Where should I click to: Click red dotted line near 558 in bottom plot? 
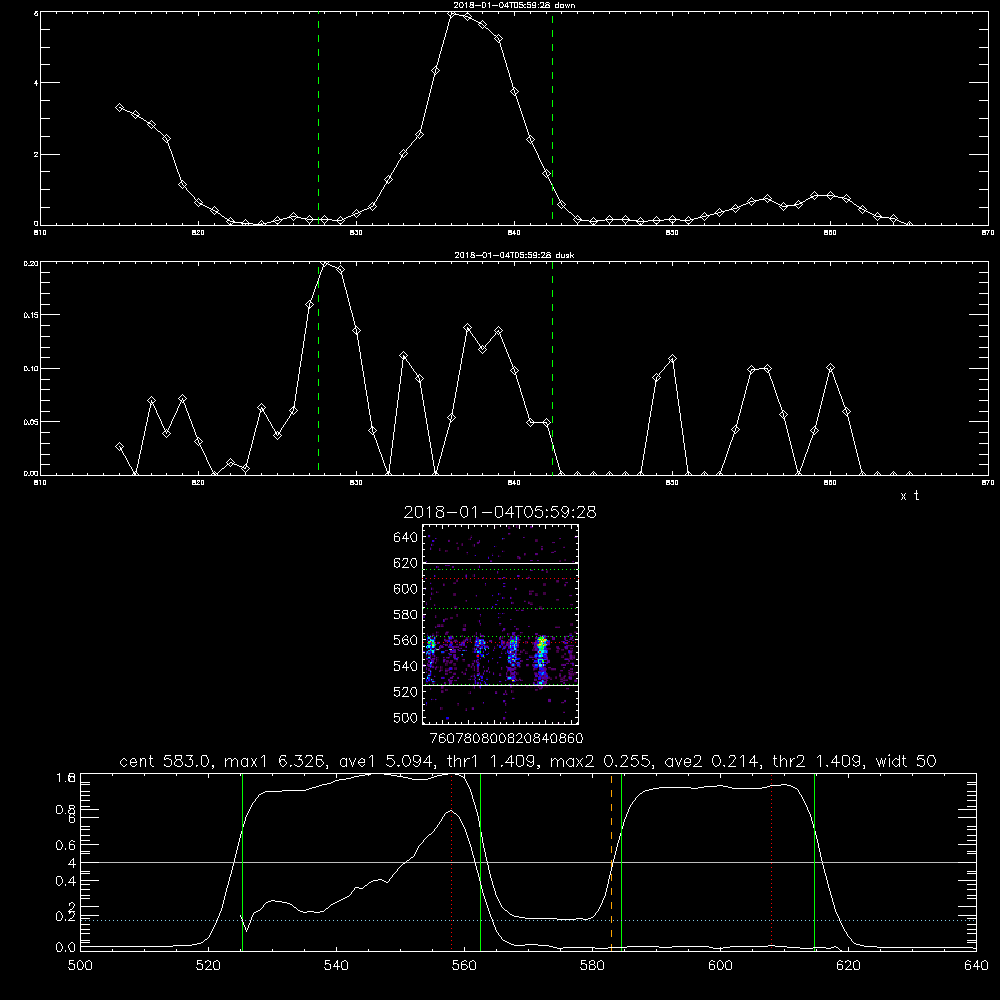coord(452,862)
